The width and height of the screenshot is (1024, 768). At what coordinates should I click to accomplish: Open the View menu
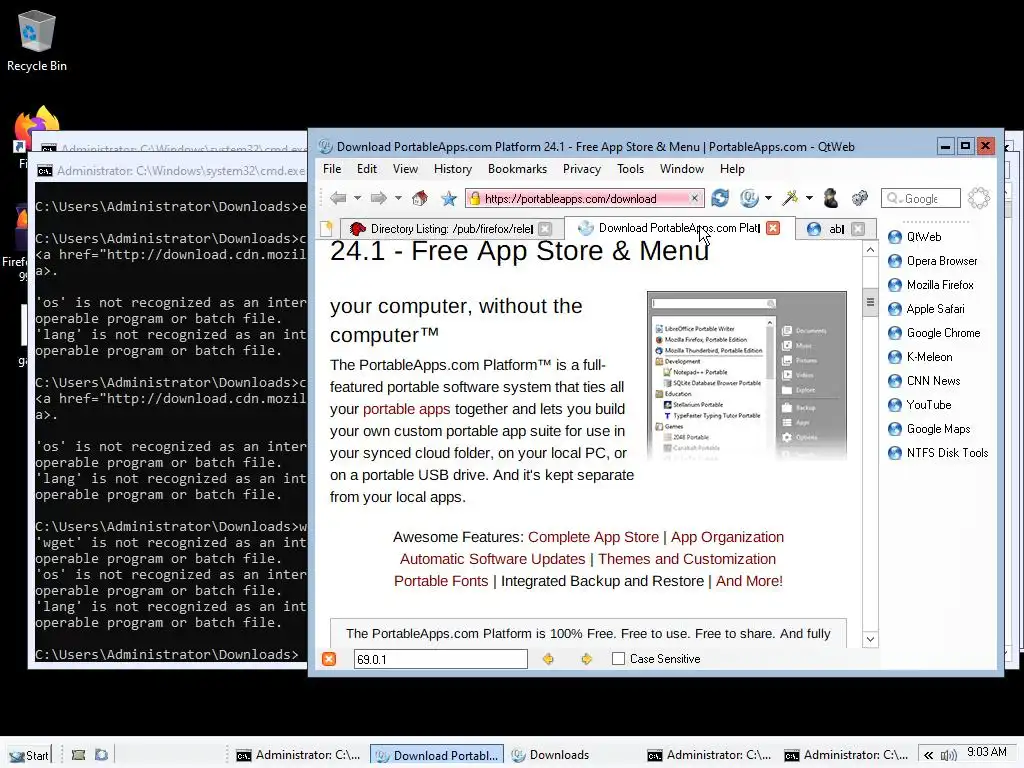pos(405,169)
